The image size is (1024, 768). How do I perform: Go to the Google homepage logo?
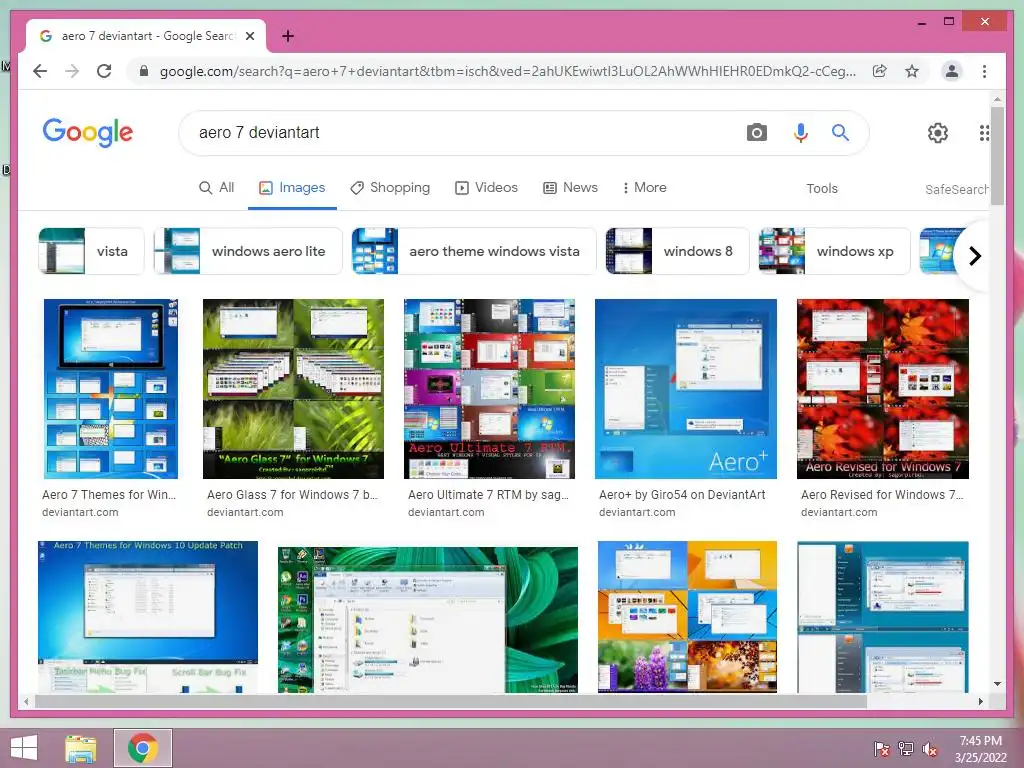click(88, 133)
